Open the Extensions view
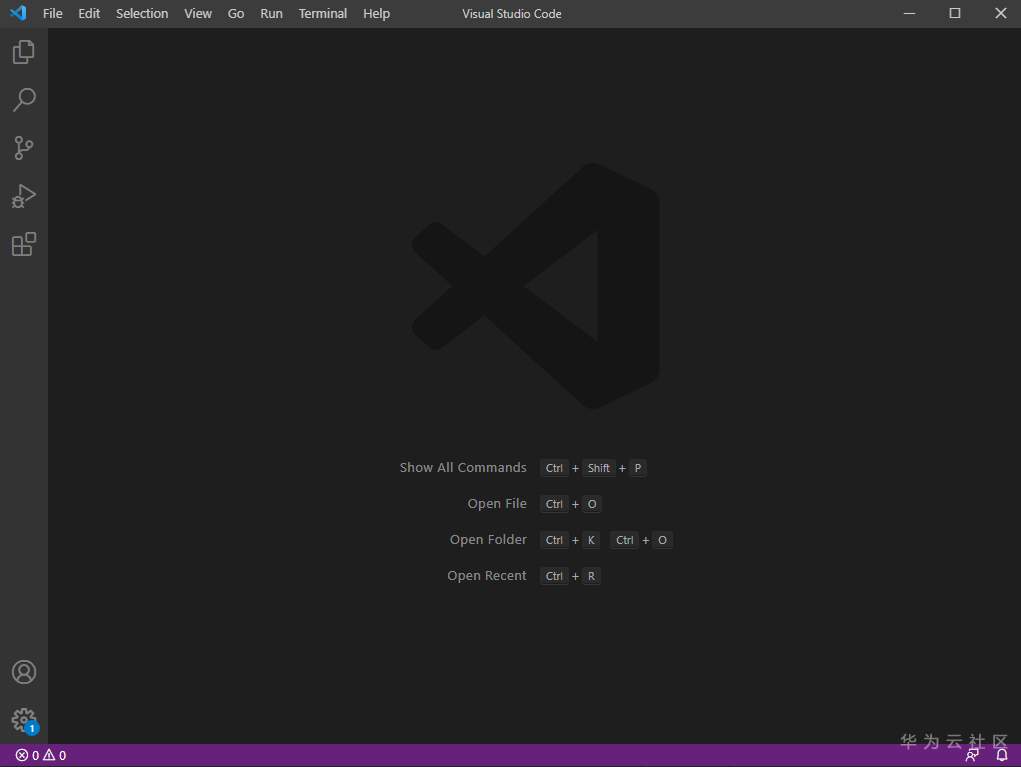Image resolution: width=1021 pixels, height=767 pixels. (x=23, y=244)
